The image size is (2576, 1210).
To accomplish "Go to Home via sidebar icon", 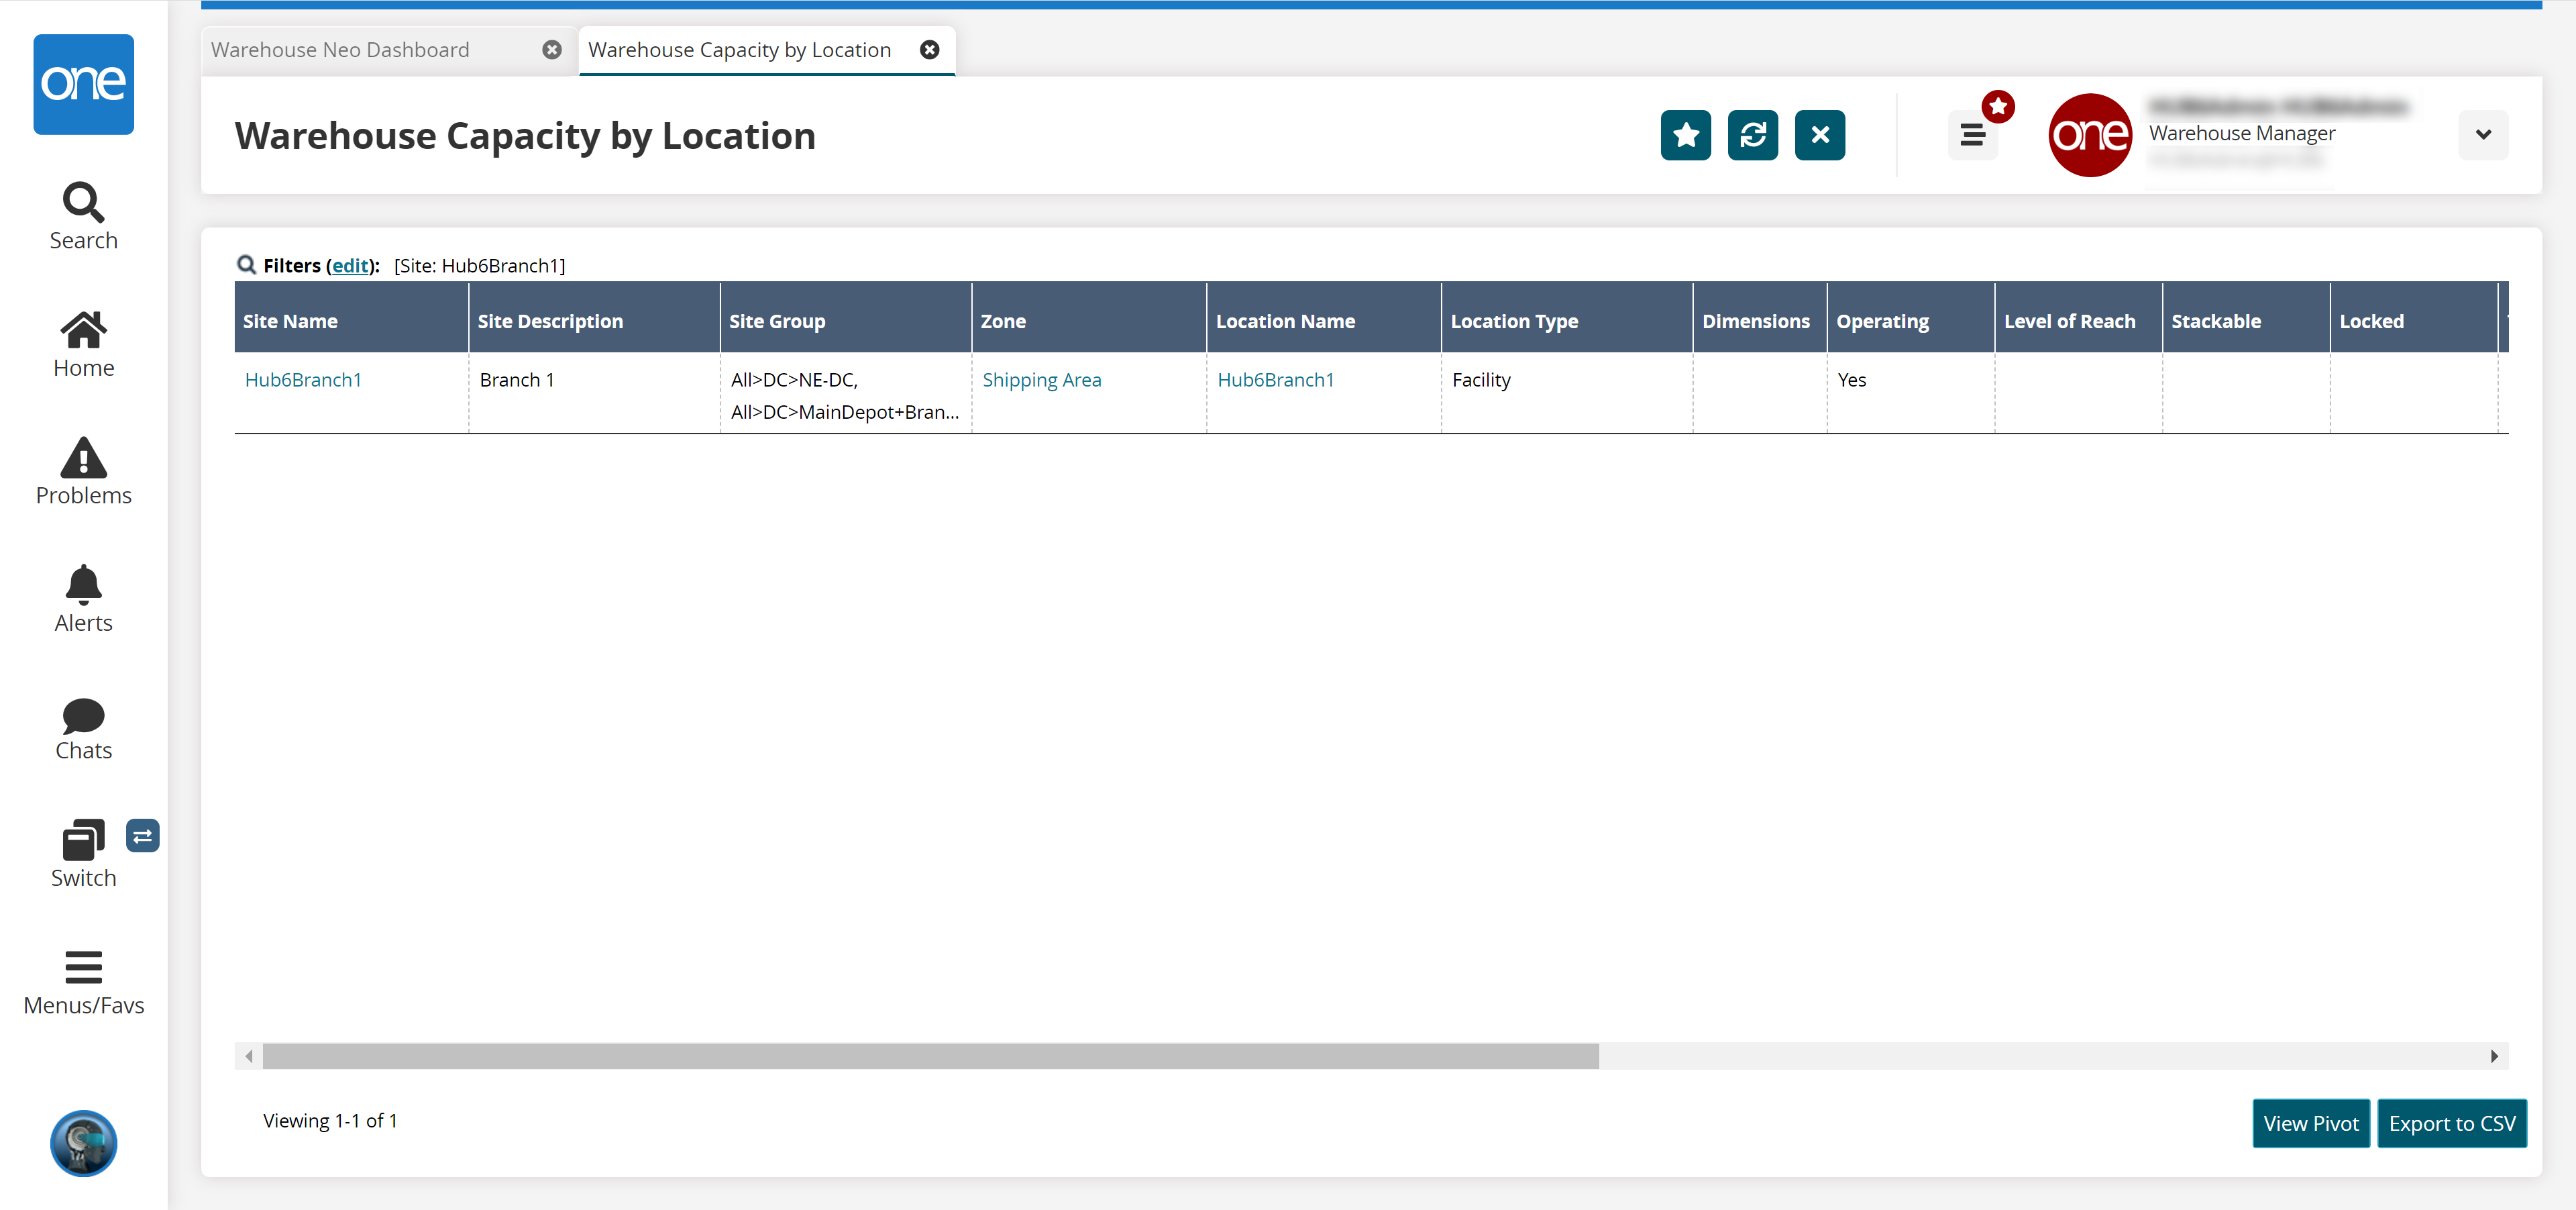I will coord(83,330).
